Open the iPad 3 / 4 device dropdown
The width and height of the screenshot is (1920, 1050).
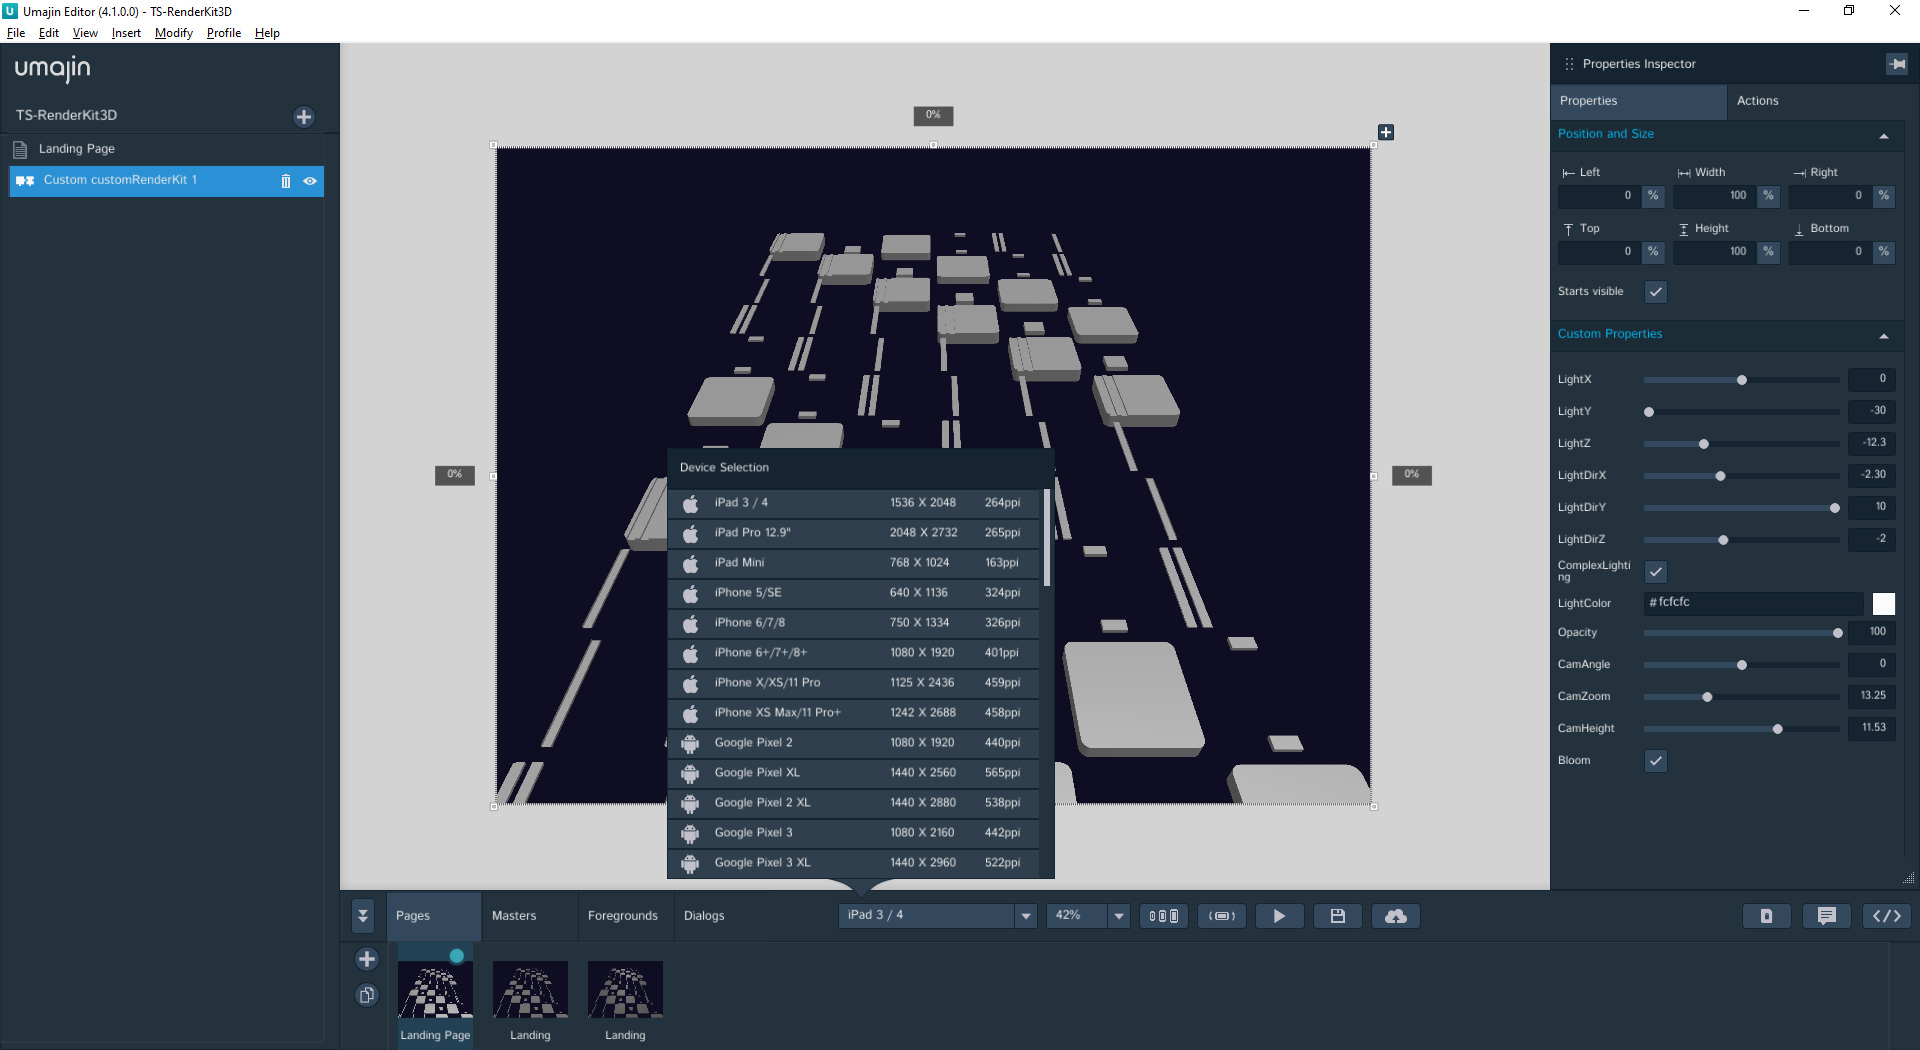click(x=1025, y=916)
